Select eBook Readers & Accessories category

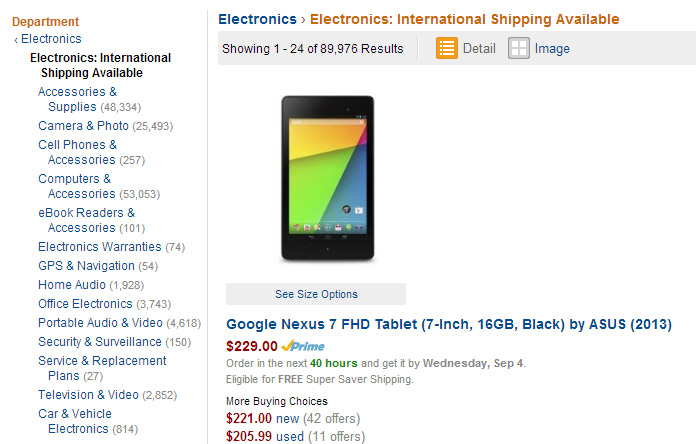(x=86, y=220)
